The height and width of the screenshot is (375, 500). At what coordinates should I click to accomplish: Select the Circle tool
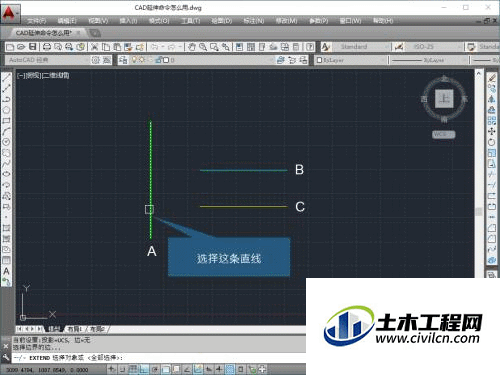6,142
